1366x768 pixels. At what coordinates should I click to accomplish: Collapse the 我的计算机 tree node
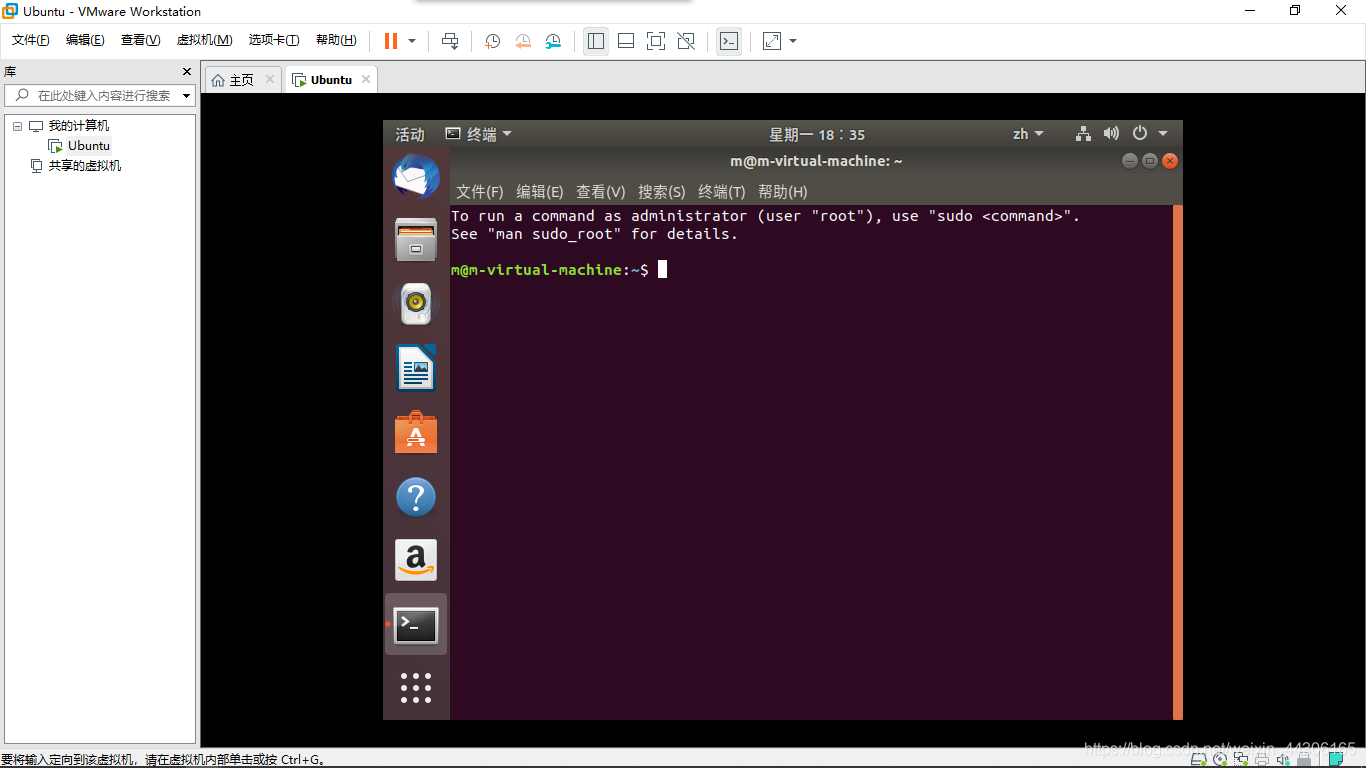tap(17, 126)
